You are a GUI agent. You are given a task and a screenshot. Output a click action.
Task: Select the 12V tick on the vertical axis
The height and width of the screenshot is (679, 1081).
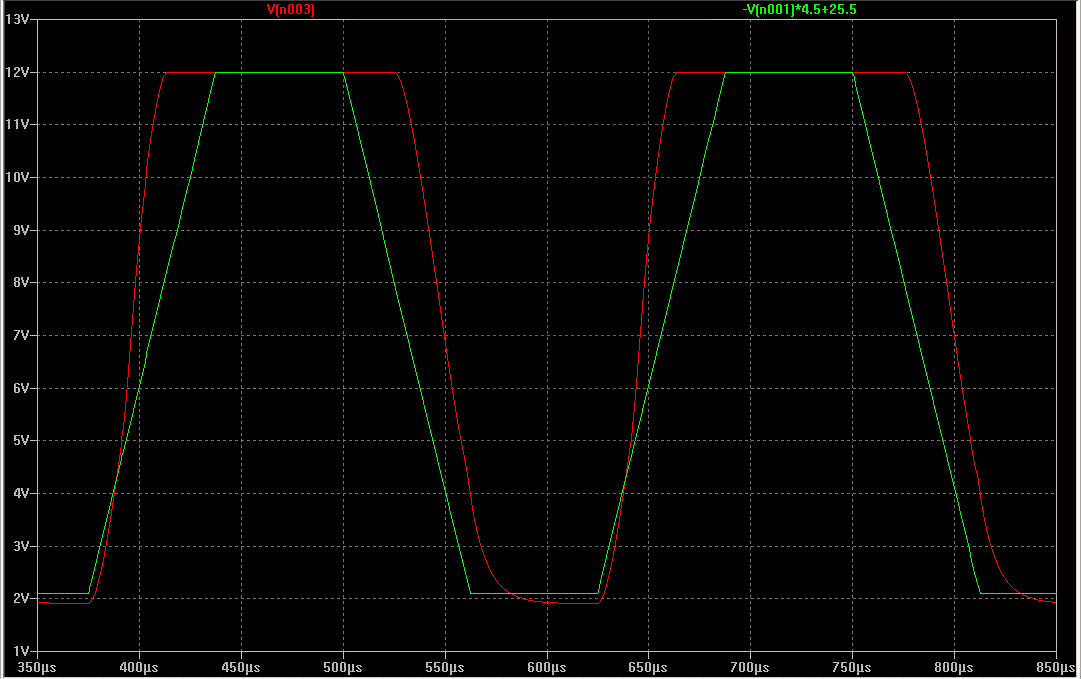17,72
